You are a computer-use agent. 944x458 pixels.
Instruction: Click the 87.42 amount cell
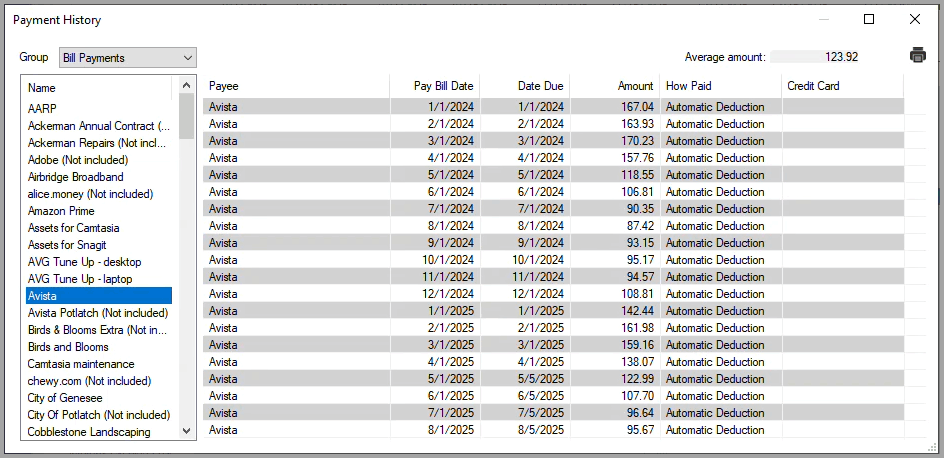[x=615, y=226]
